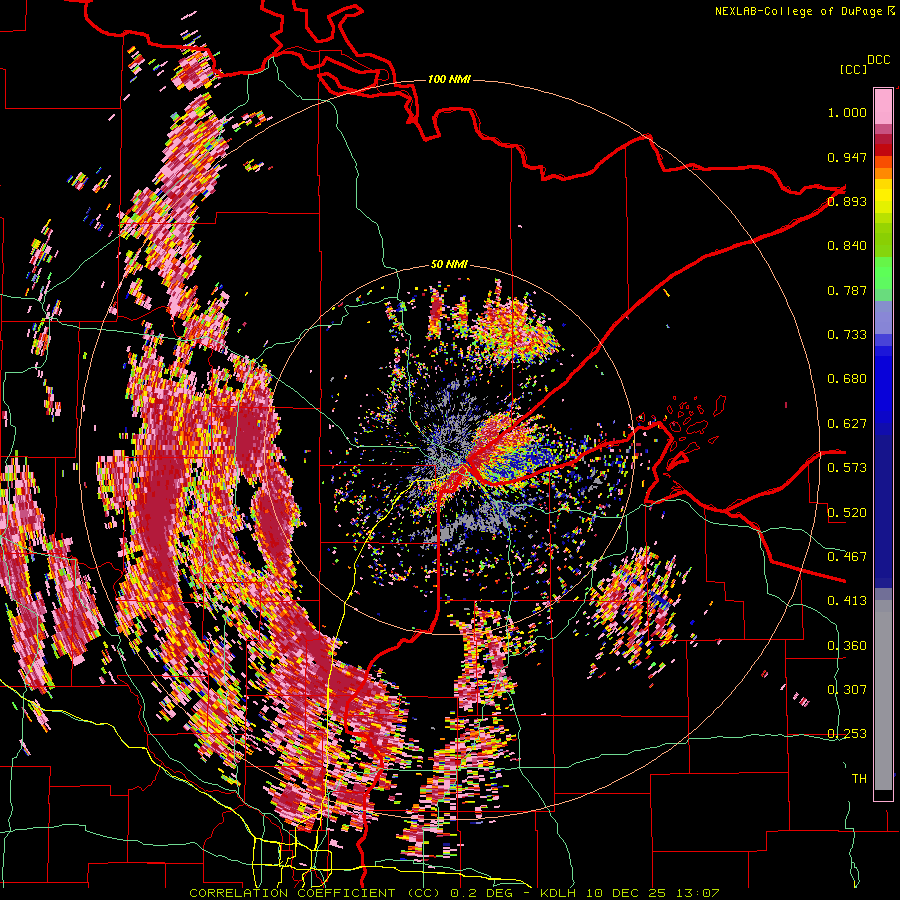900x900 pixels.
Task: Click the 0.573 color scale value
Action: (x=847, y=468)
